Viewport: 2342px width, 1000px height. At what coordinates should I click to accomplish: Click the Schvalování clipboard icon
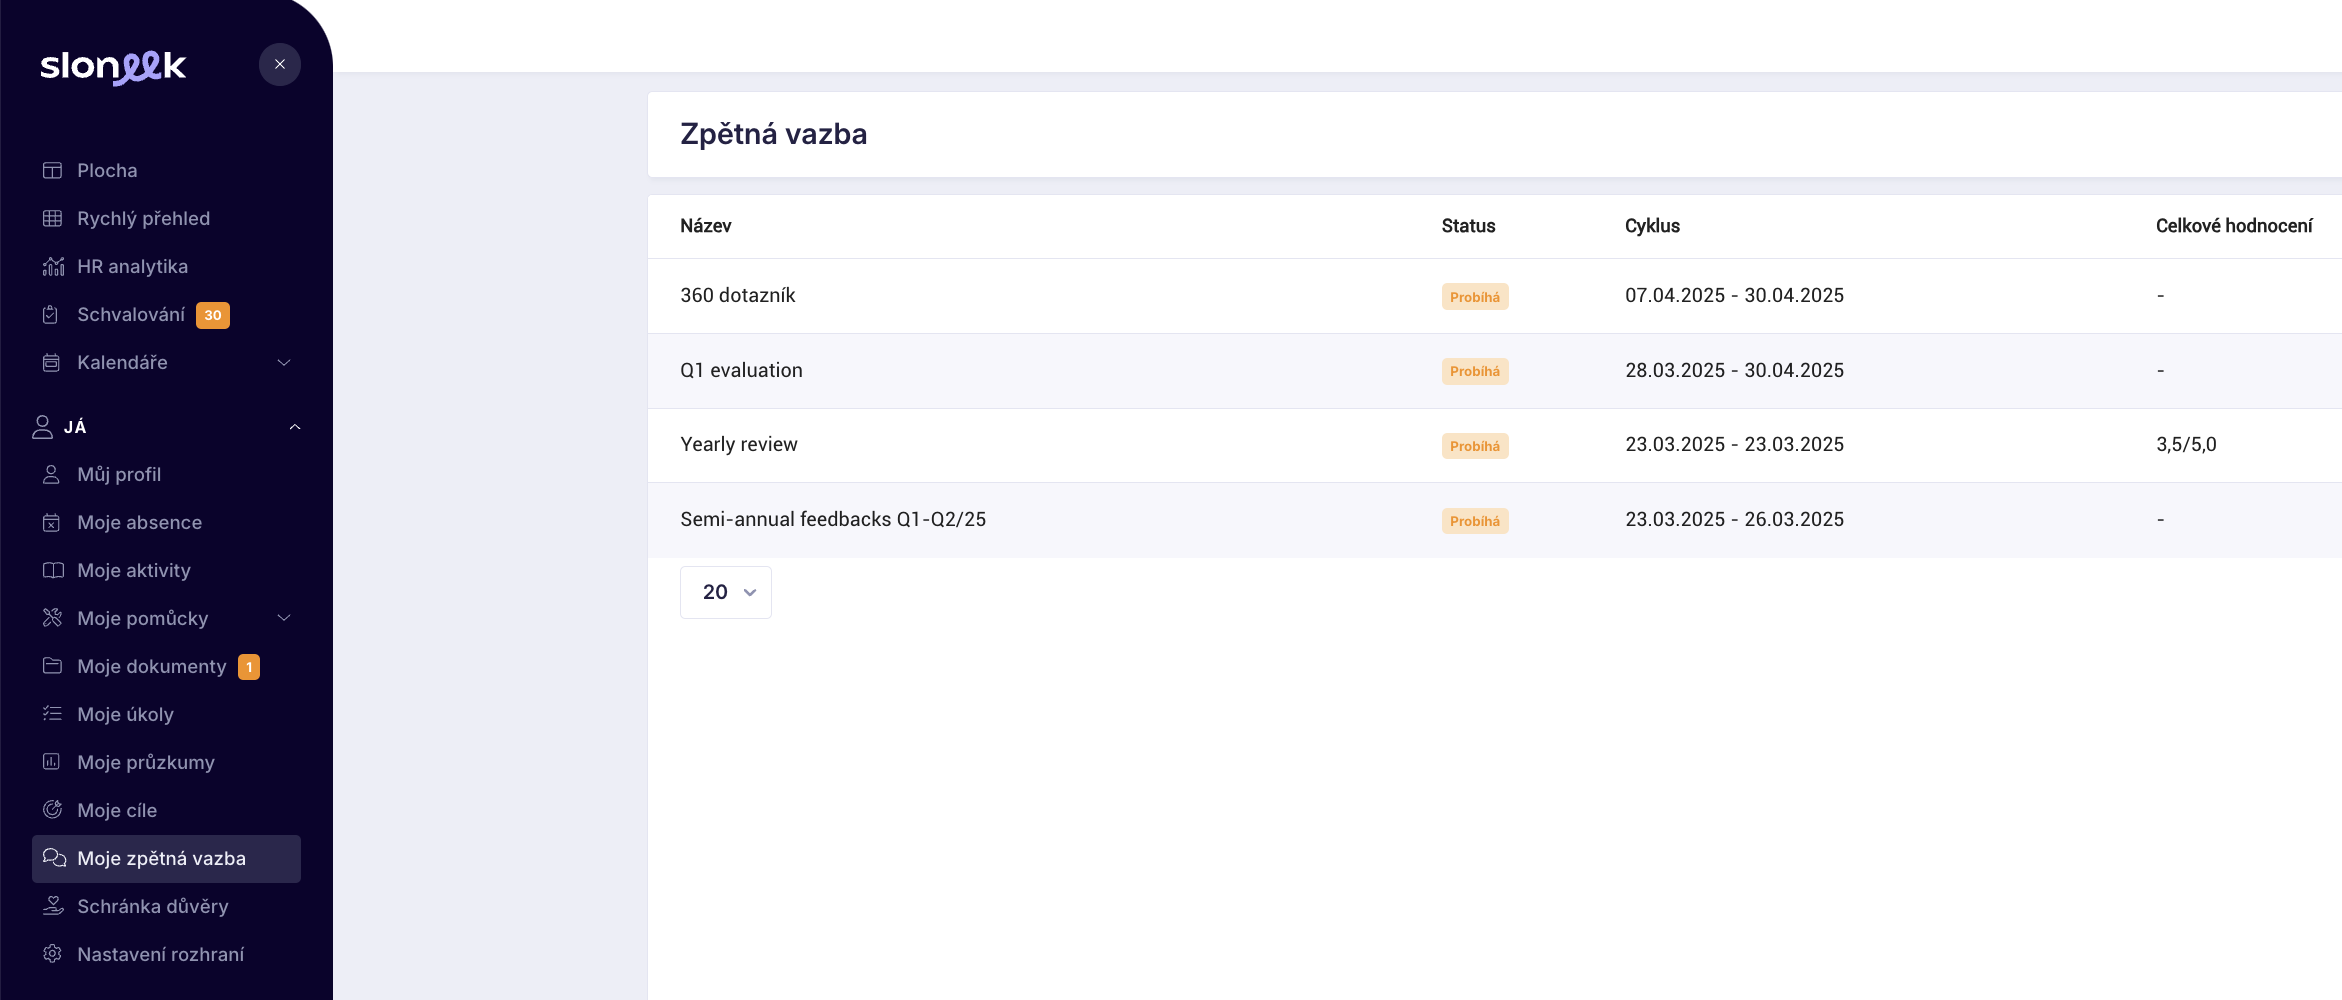pos(52,315)
